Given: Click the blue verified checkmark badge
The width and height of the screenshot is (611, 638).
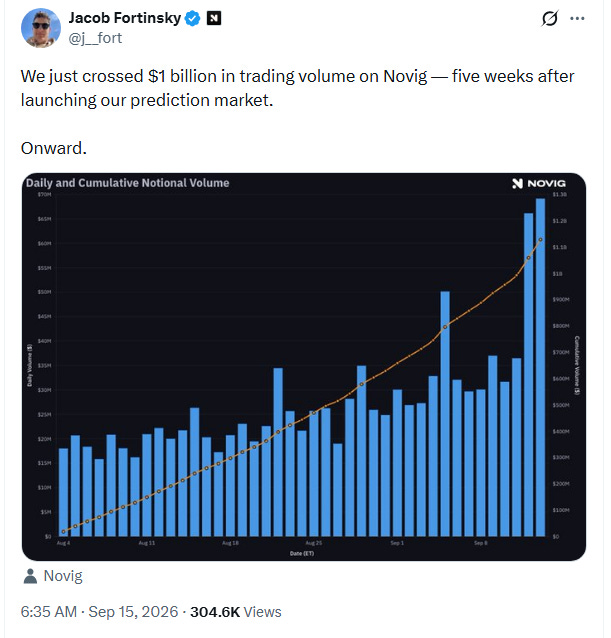Looking at the screenshot, I should pos(192,18).
